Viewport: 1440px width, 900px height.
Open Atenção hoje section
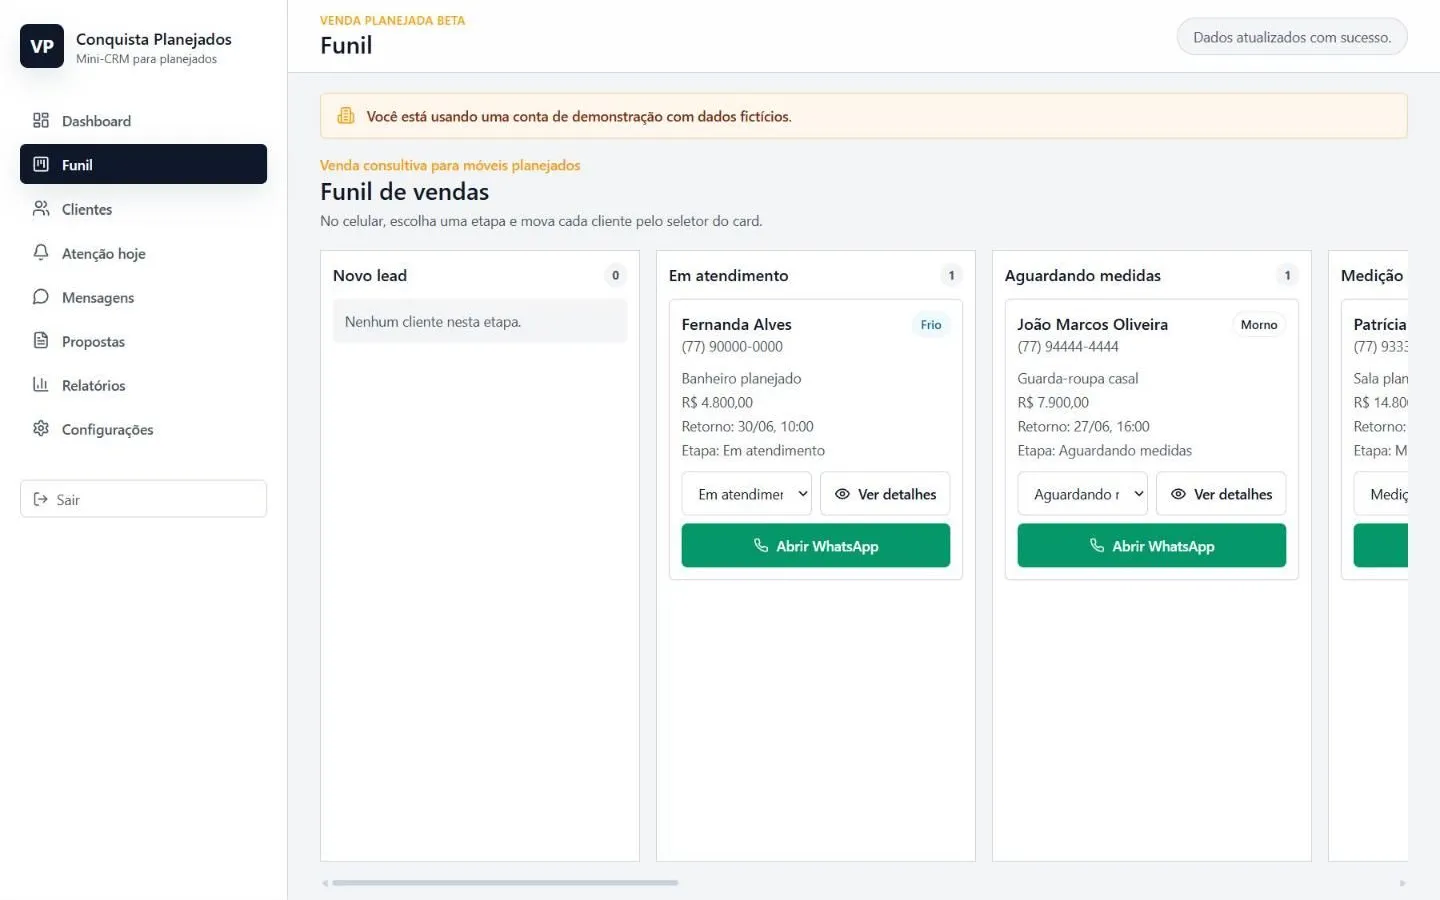tap(143, 253)
